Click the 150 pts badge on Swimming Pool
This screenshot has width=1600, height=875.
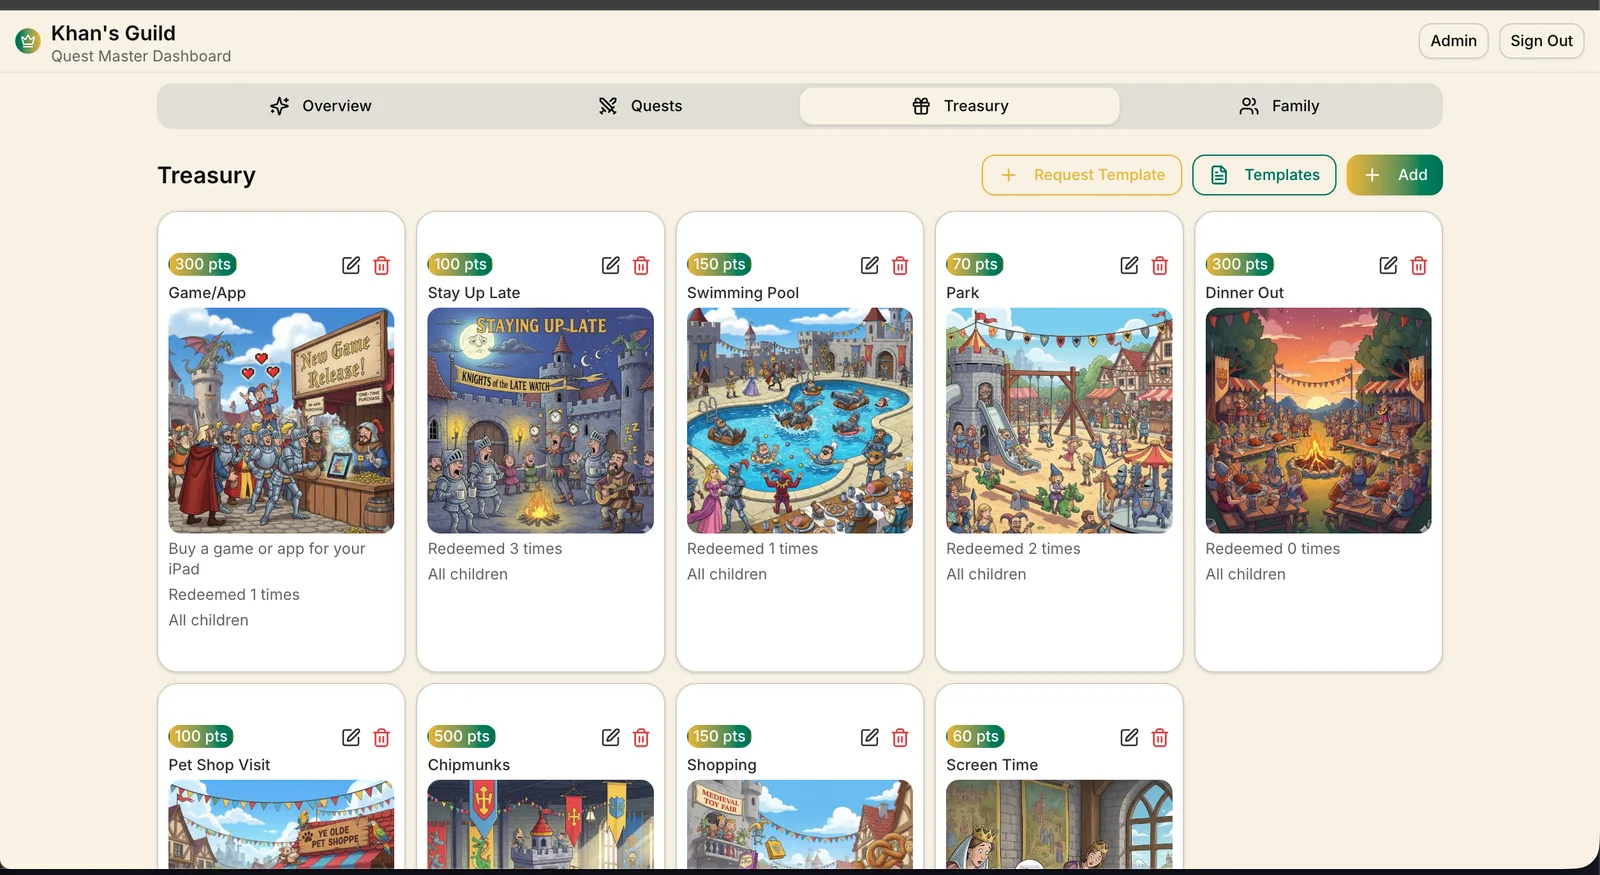tap(719, 264)
